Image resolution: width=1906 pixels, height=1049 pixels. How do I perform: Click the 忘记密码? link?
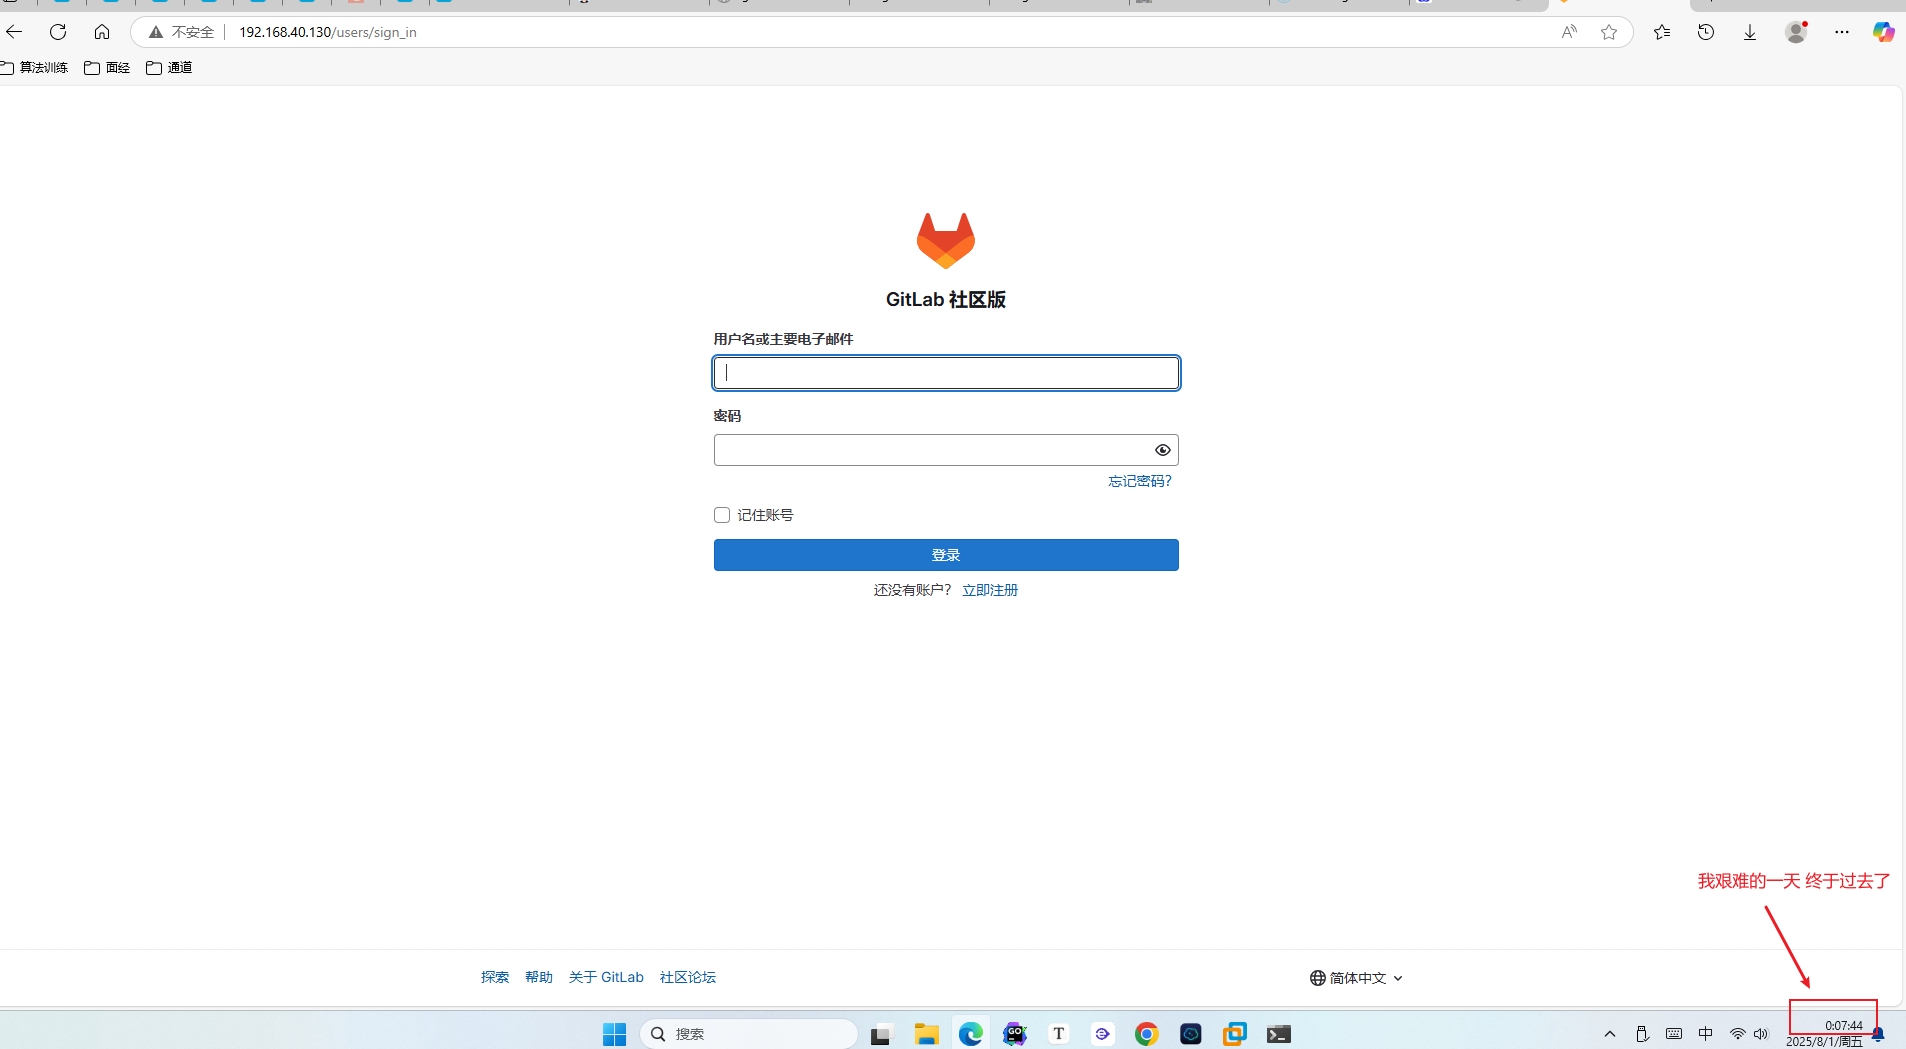(x=1140, y=481)
